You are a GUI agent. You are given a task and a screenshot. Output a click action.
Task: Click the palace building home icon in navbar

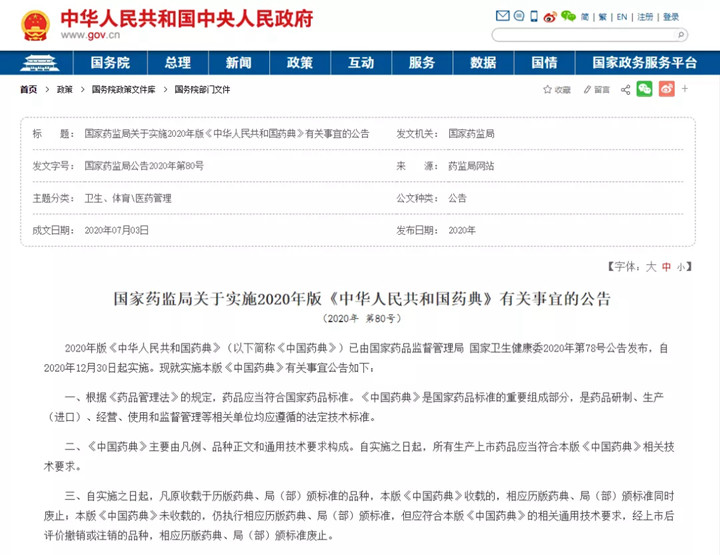click(39, 63)
